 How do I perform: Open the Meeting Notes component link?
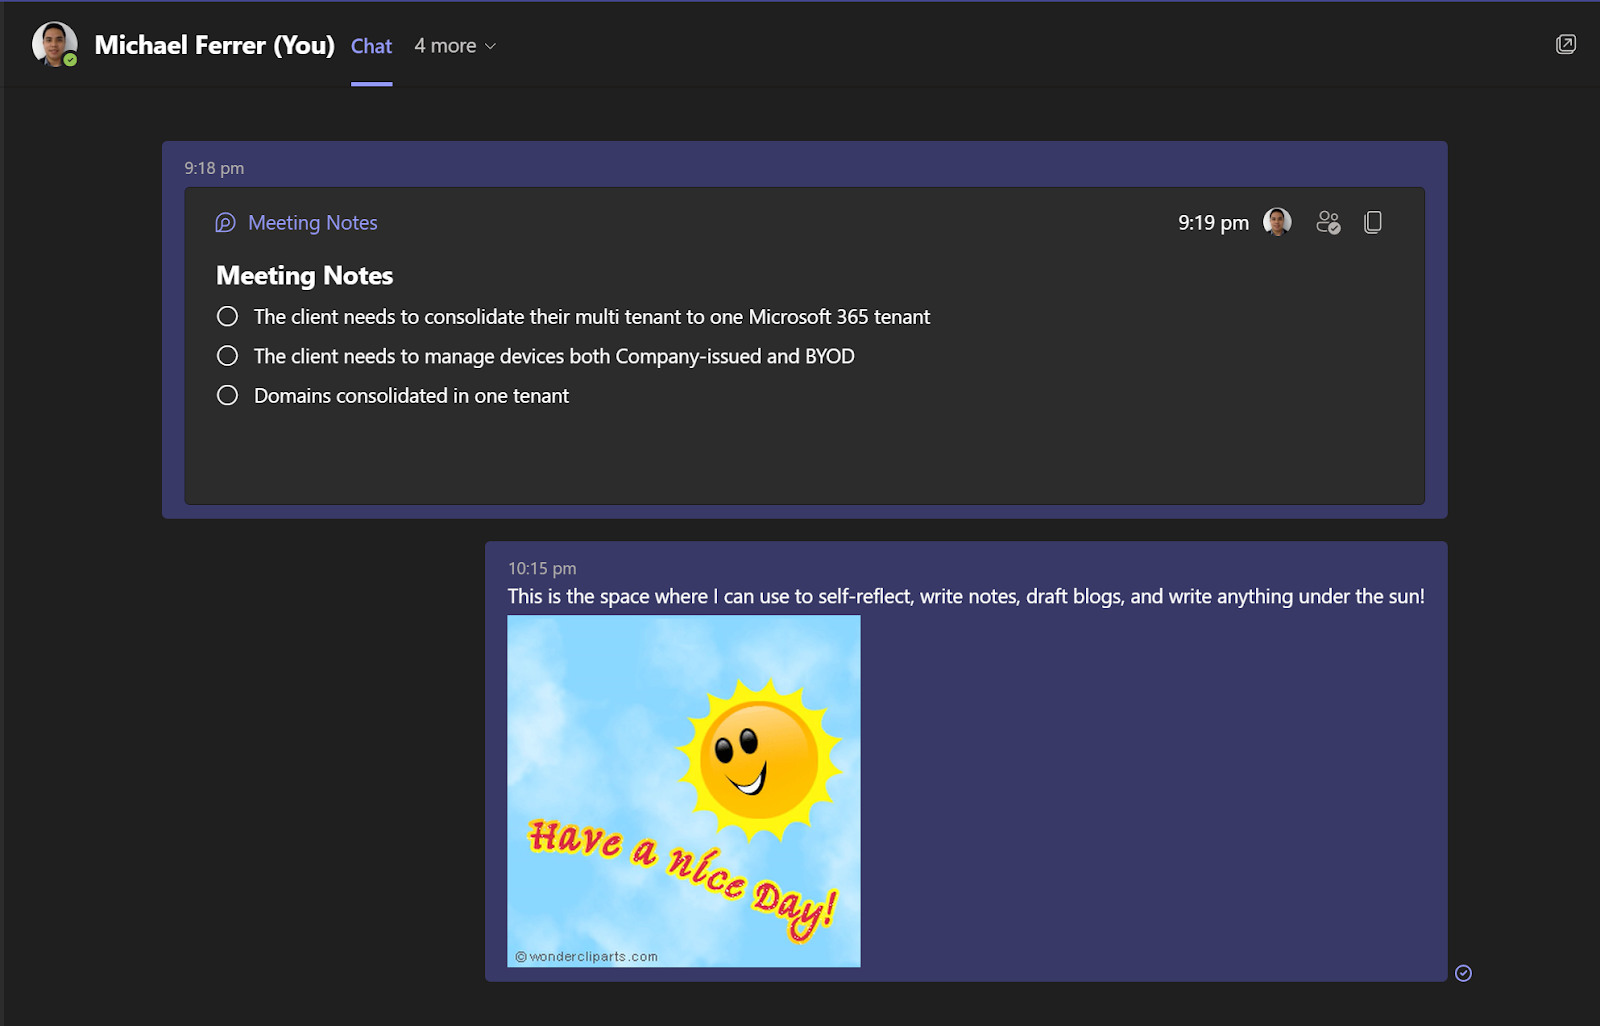312,222
